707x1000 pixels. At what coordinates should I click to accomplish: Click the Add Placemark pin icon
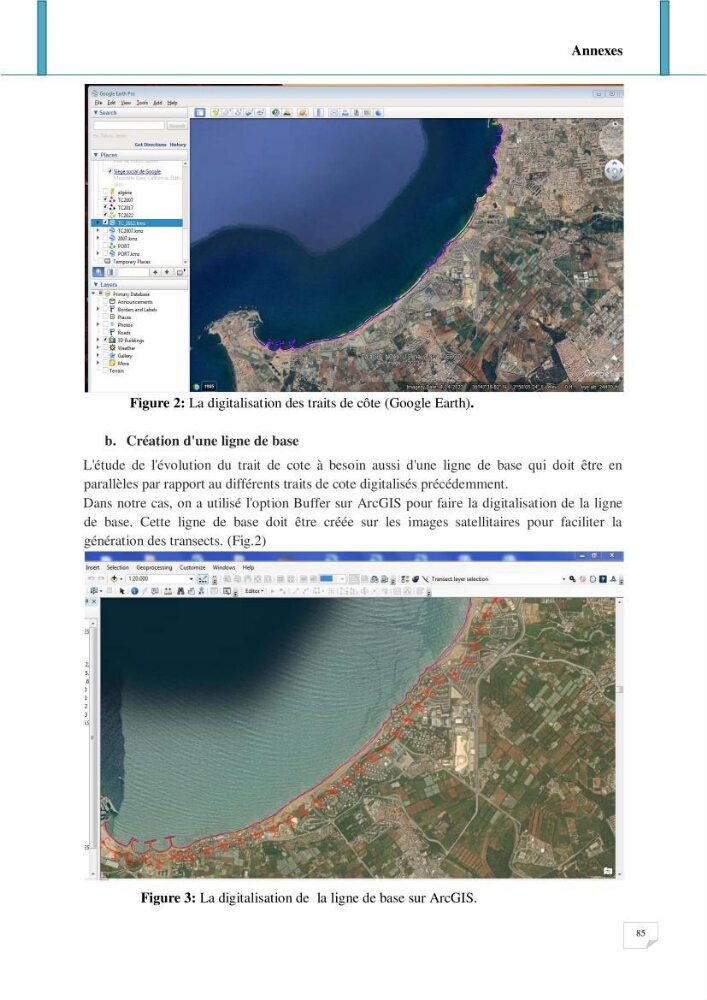[x=215, y=112]
